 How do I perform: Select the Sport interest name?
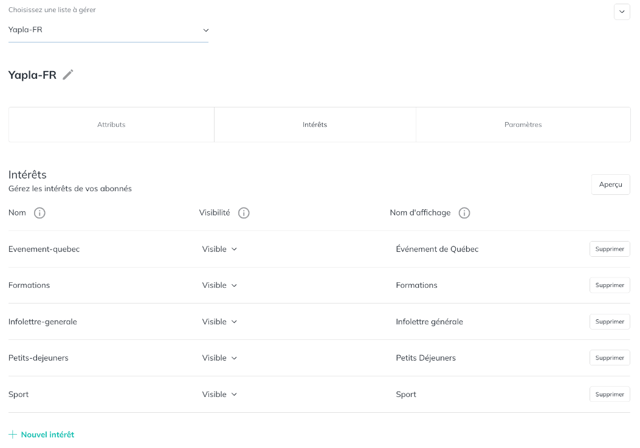(x=18, y=395)
